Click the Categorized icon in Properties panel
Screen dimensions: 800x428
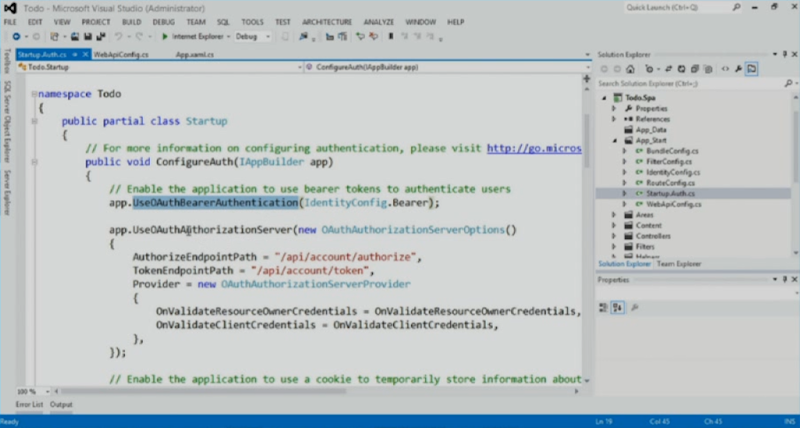point(604,308)
